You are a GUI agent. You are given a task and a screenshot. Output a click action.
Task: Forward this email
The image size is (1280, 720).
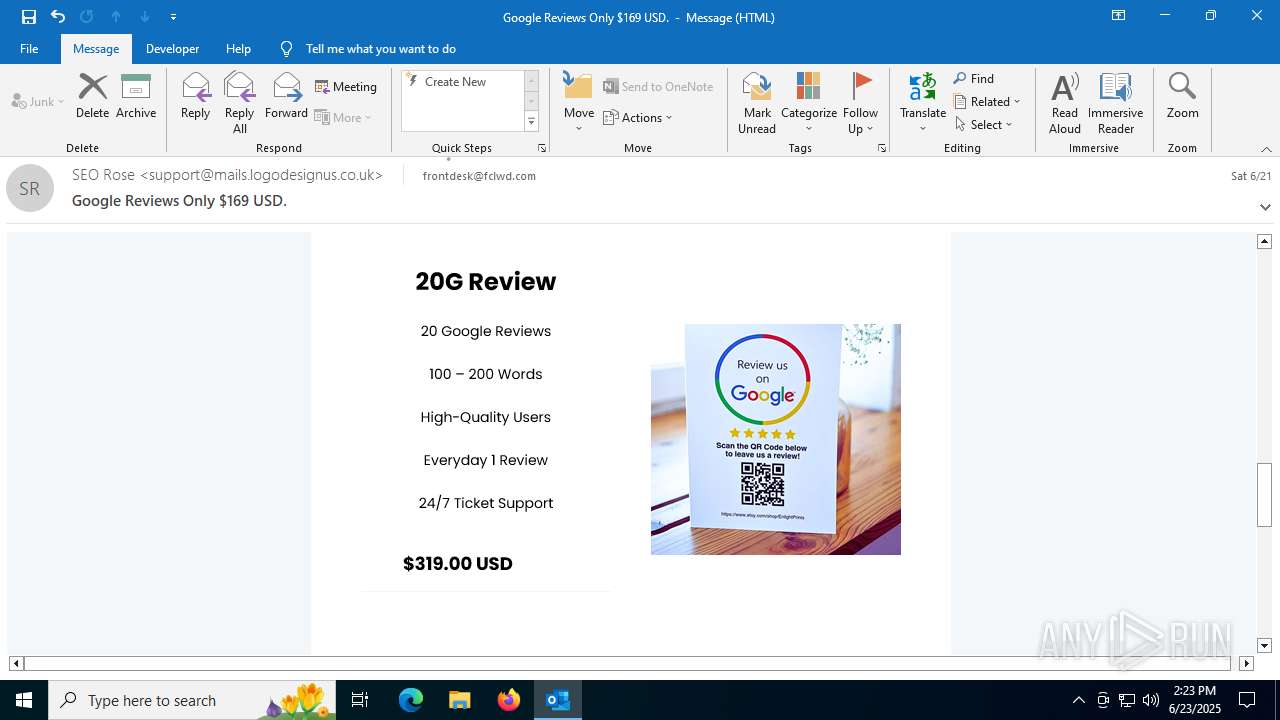(286, 97)
